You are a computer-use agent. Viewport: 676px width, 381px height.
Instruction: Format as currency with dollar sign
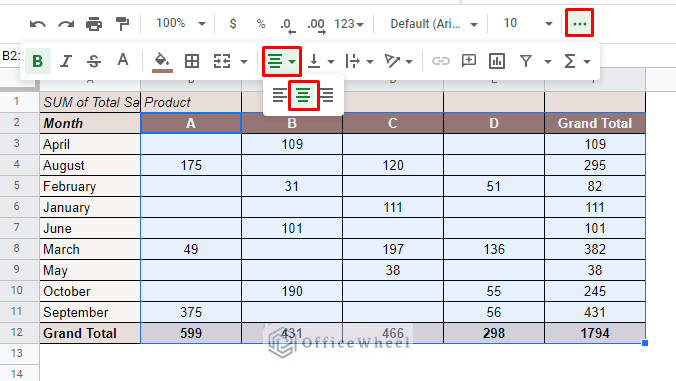tap(233, 24)
